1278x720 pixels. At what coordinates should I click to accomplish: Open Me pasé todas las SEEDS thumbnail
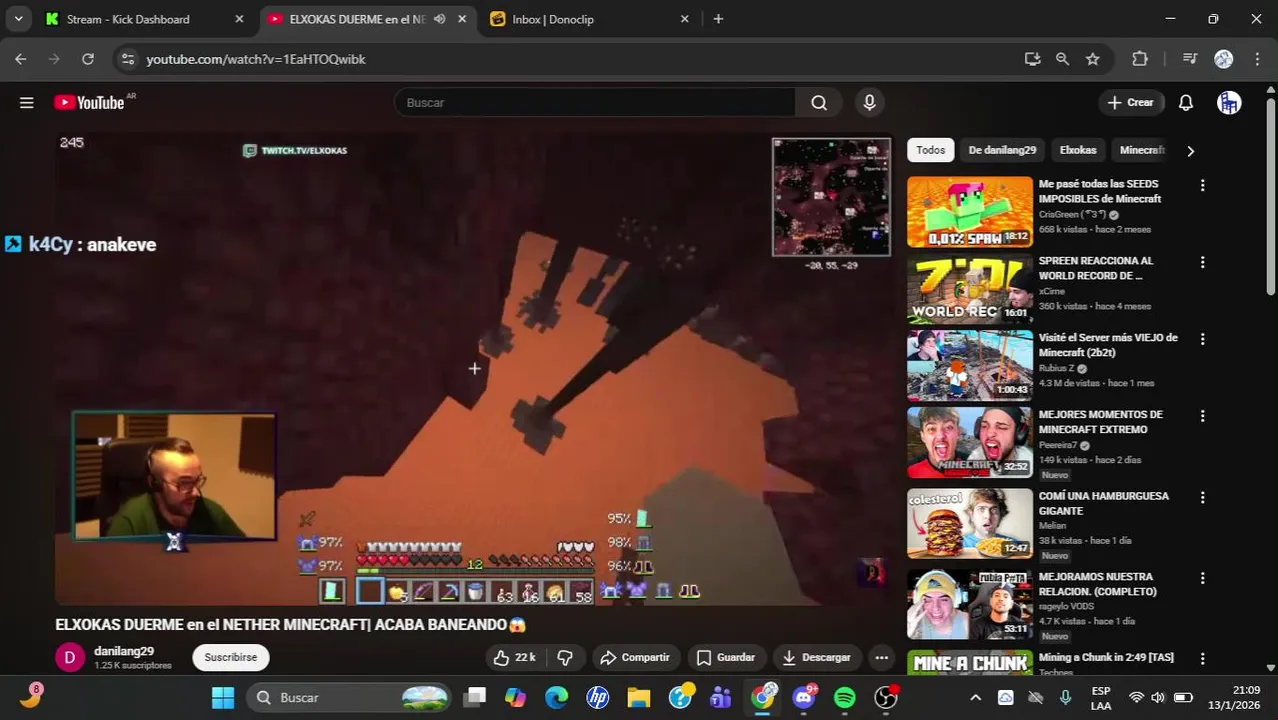[x=970, y=212]
